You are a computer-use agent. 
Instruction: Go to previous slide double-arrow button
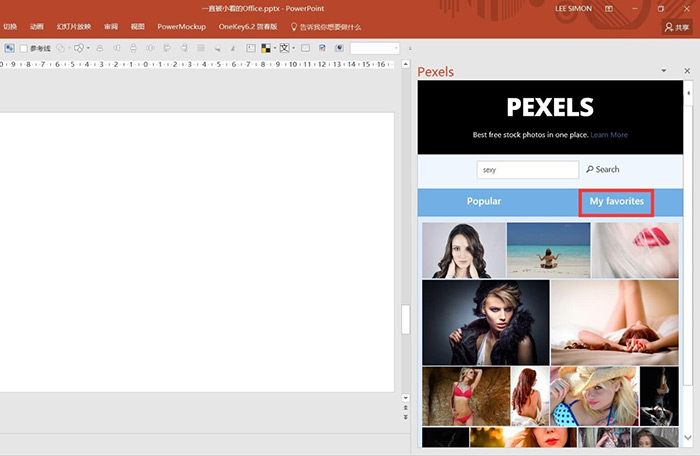pos(405,408)
